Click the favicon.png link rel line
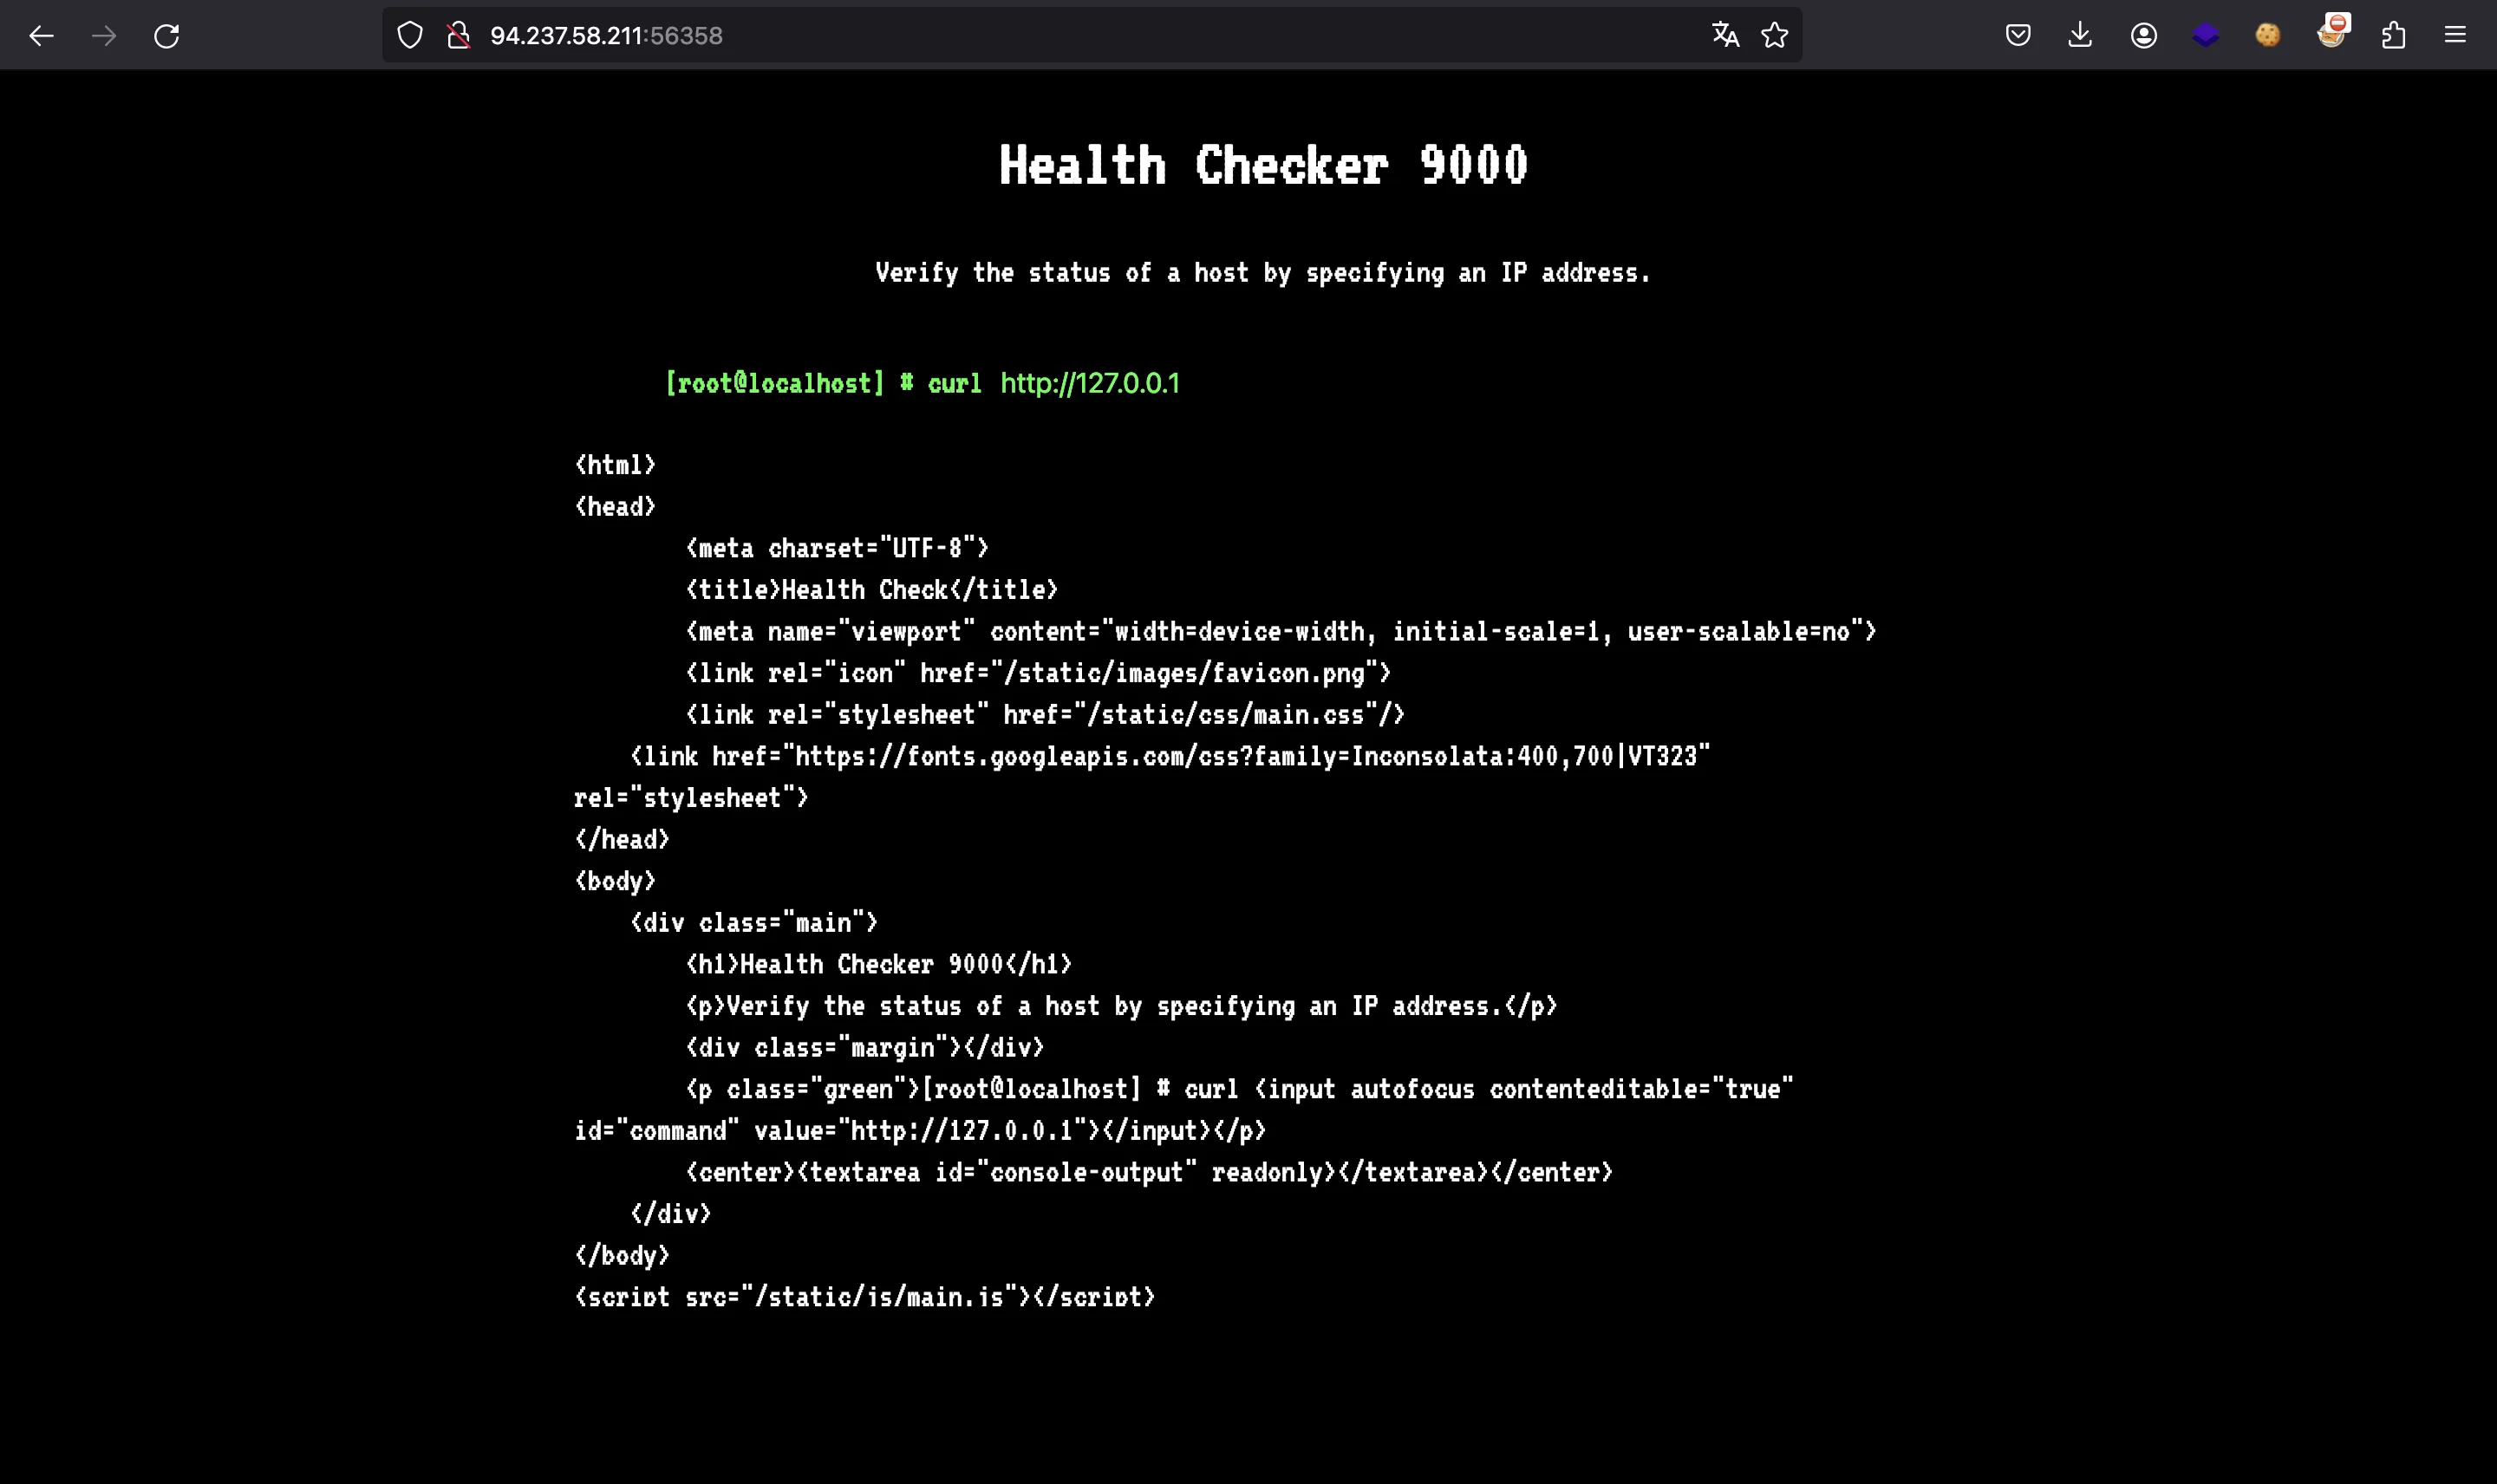The width and height of the screenshot is (2497, 1484). tap(1038, 673)
